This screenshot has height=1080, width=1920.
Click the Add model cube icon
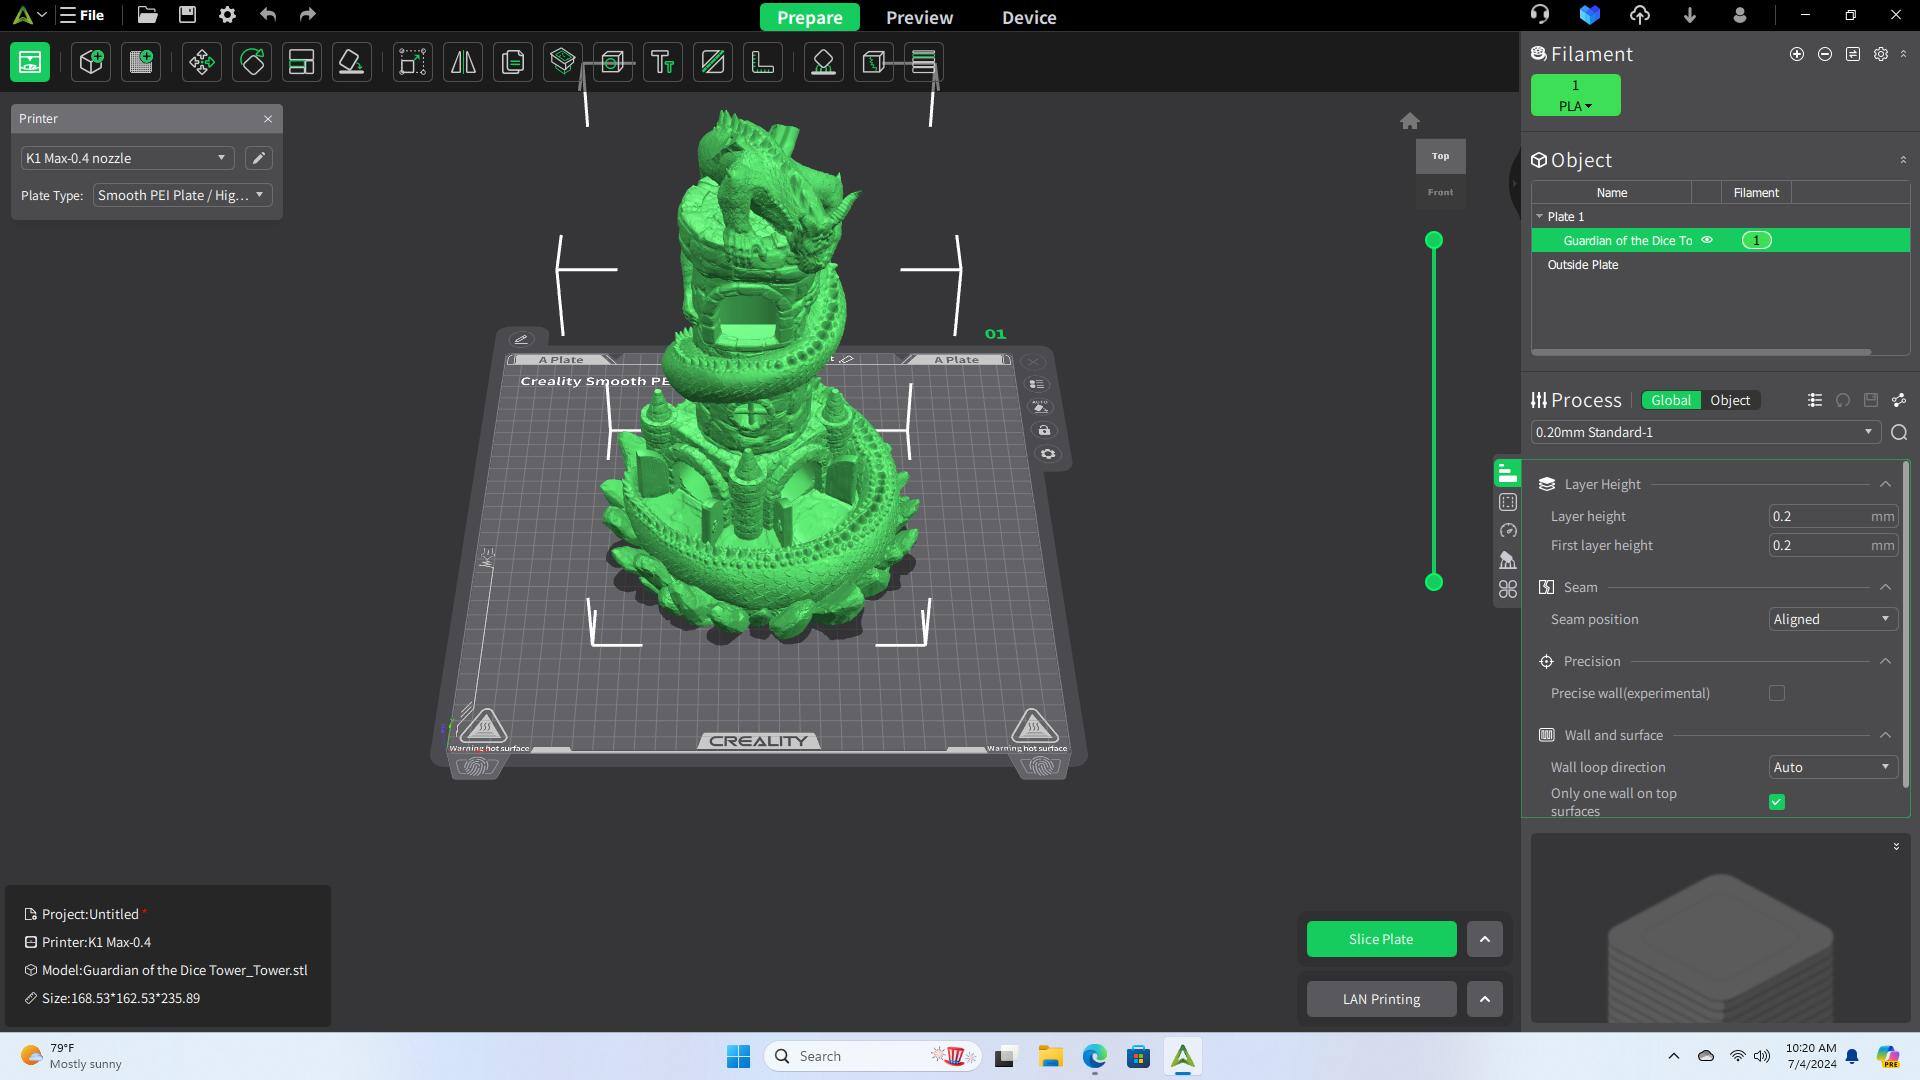(91, 62)
